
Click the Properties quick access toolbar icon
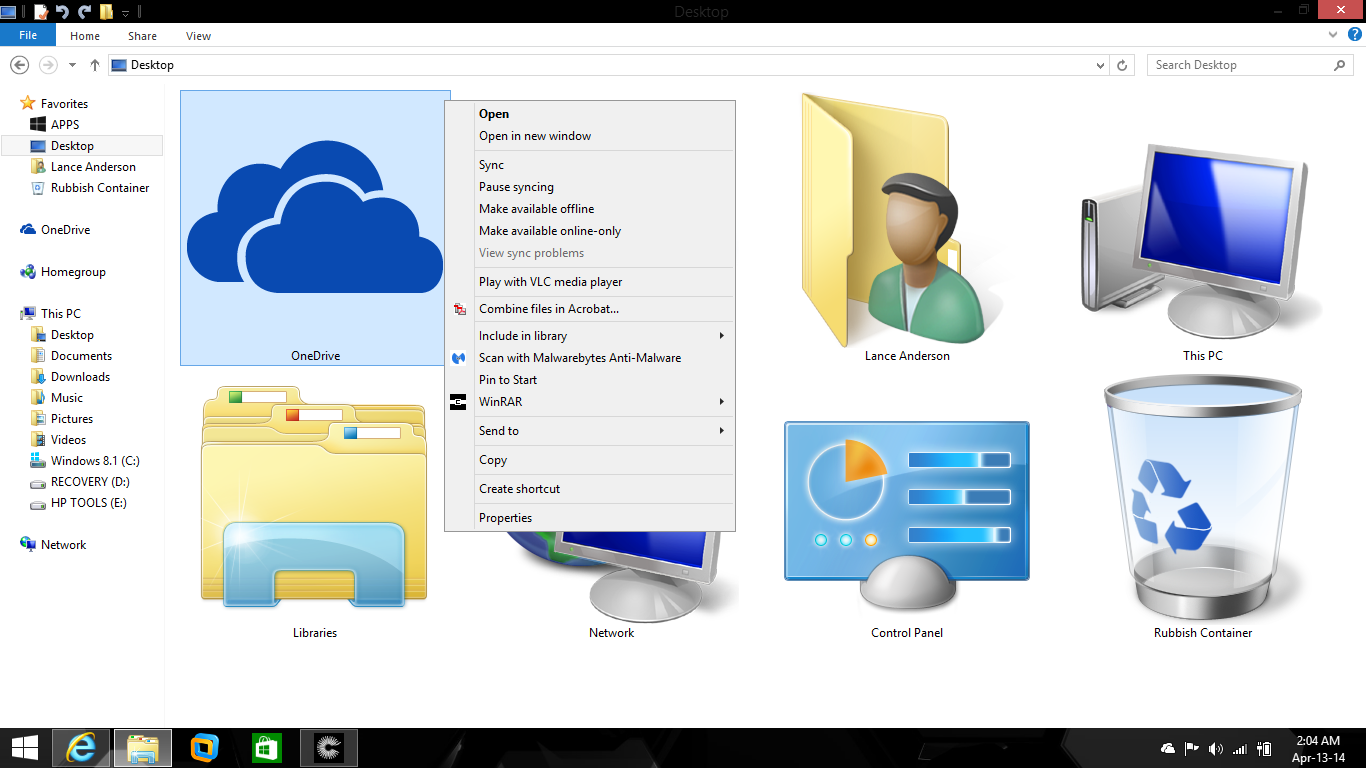click(41, 12)
